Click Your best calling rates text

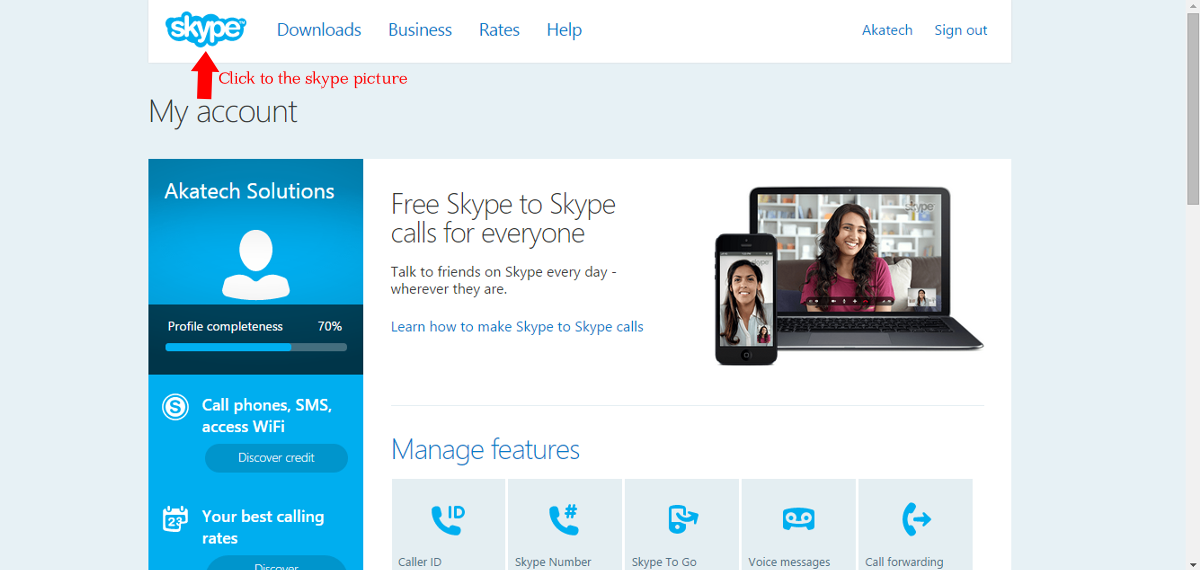coord(263,527)
